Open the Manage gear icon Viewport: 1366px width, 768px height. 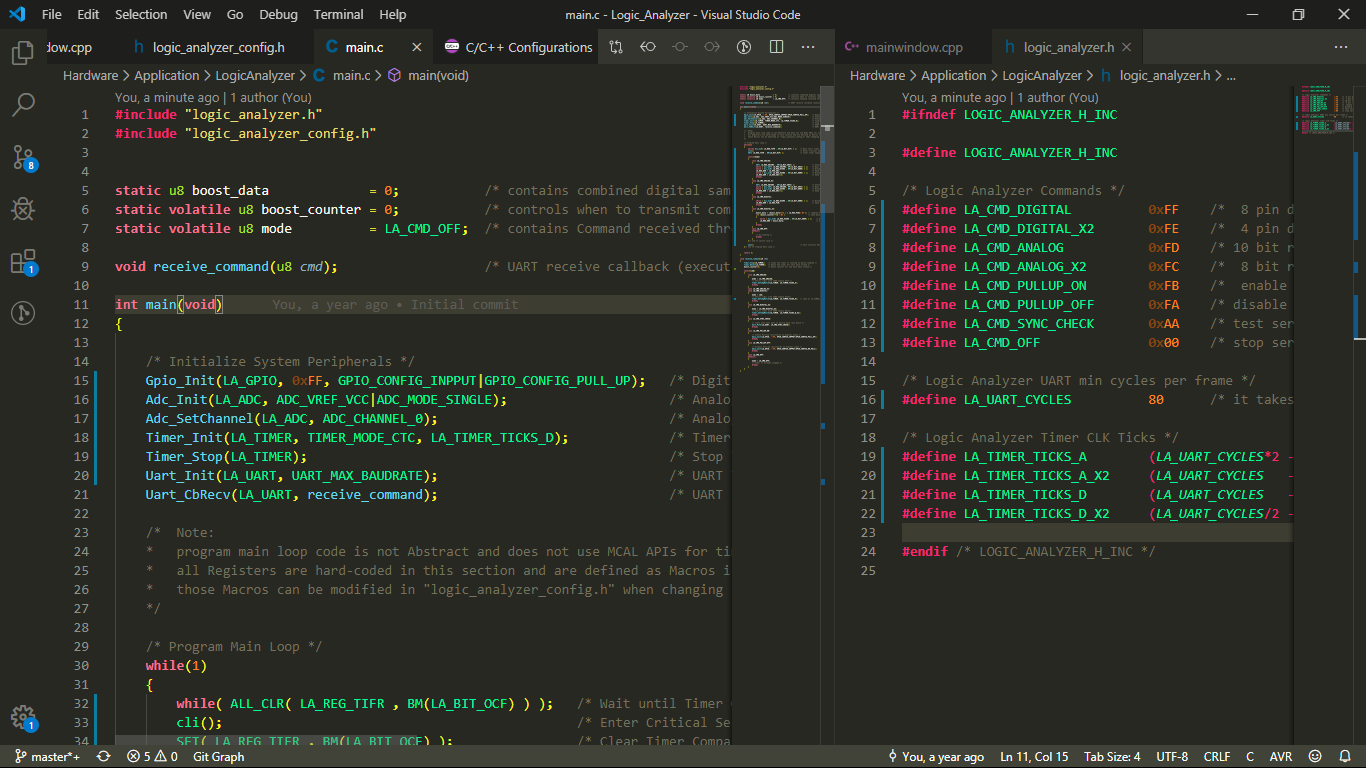pos(22,717)
